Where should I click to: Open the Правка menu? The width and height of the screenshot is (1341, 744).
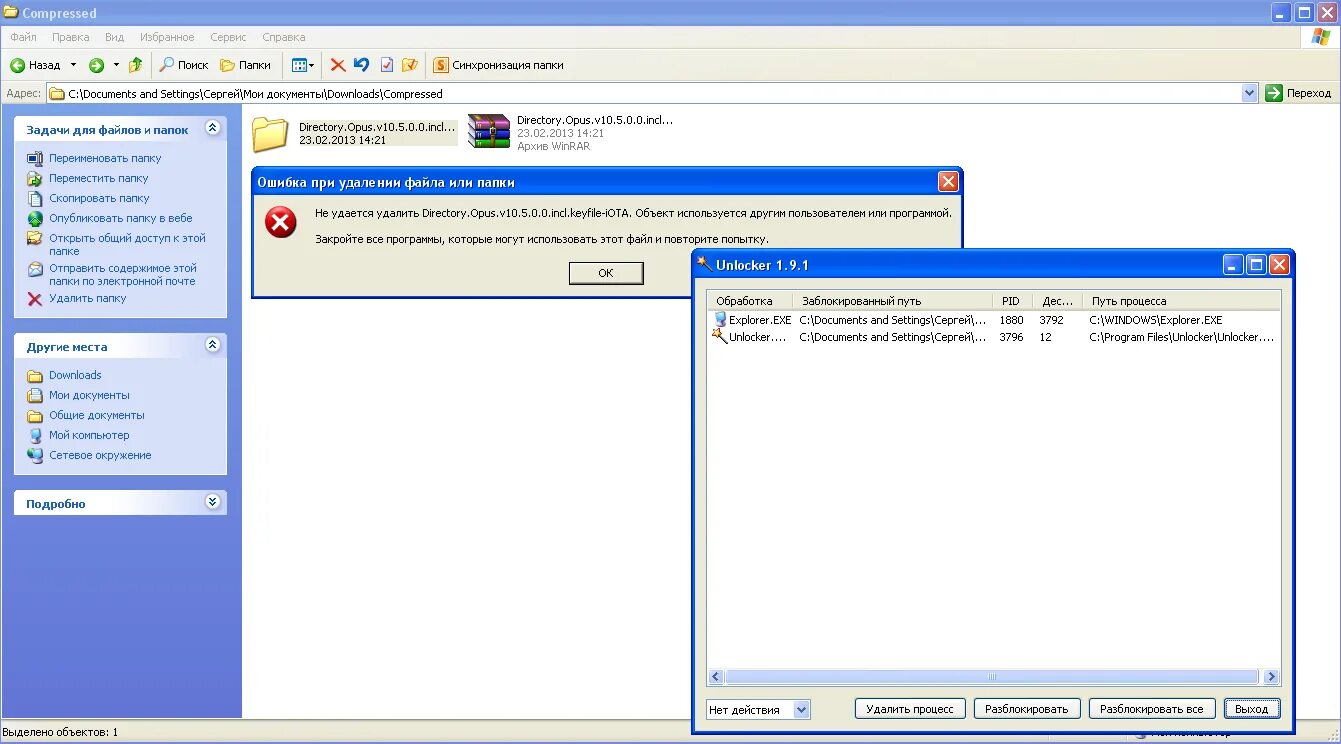pyautogui.click(x=71, y=37)
